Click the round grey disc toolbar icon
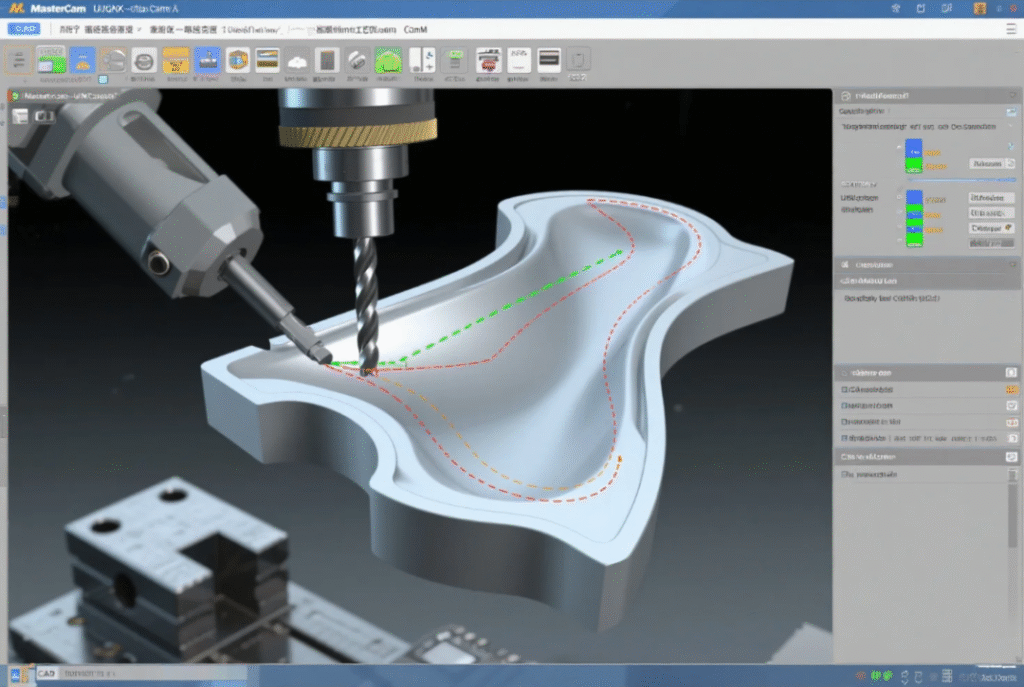The width and height of the screenshot is (1024, 687). [x=144, y=61]
